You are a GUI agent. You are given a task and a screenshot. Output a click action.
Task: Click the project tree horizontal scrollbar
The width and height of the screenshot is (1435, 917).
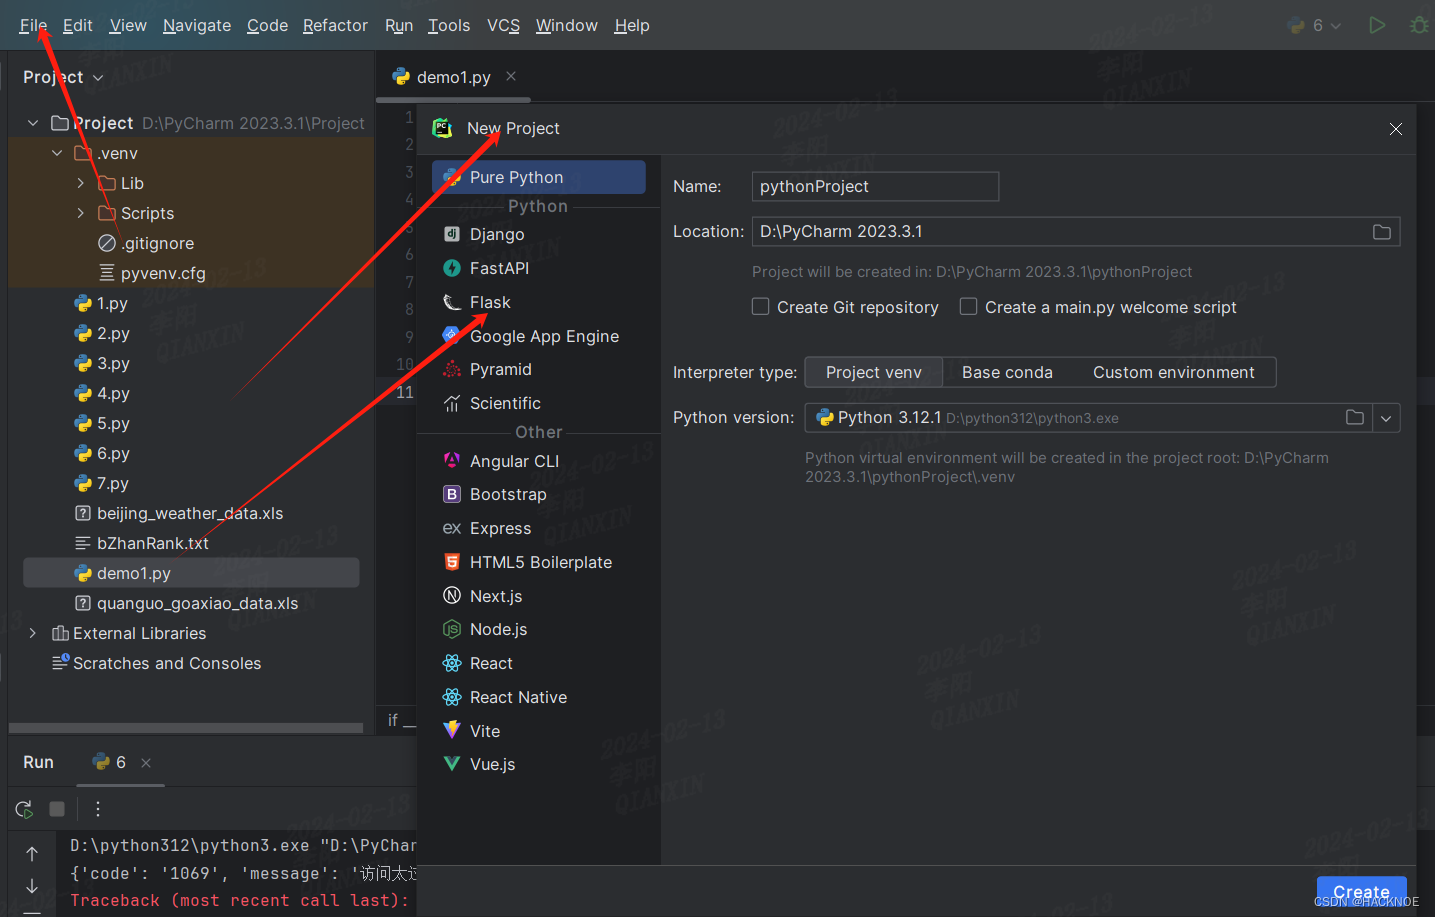pyautogui.click(x=186, y=728)
